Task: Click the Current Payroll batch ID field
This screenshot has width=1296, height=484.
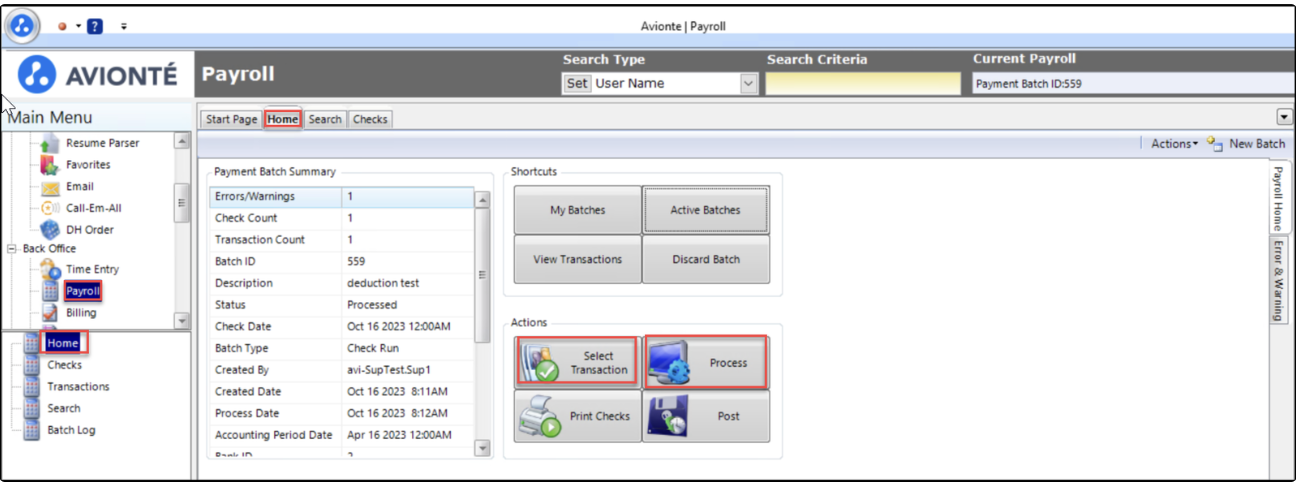Action: pyautogui.click(x=1134, y=84)
